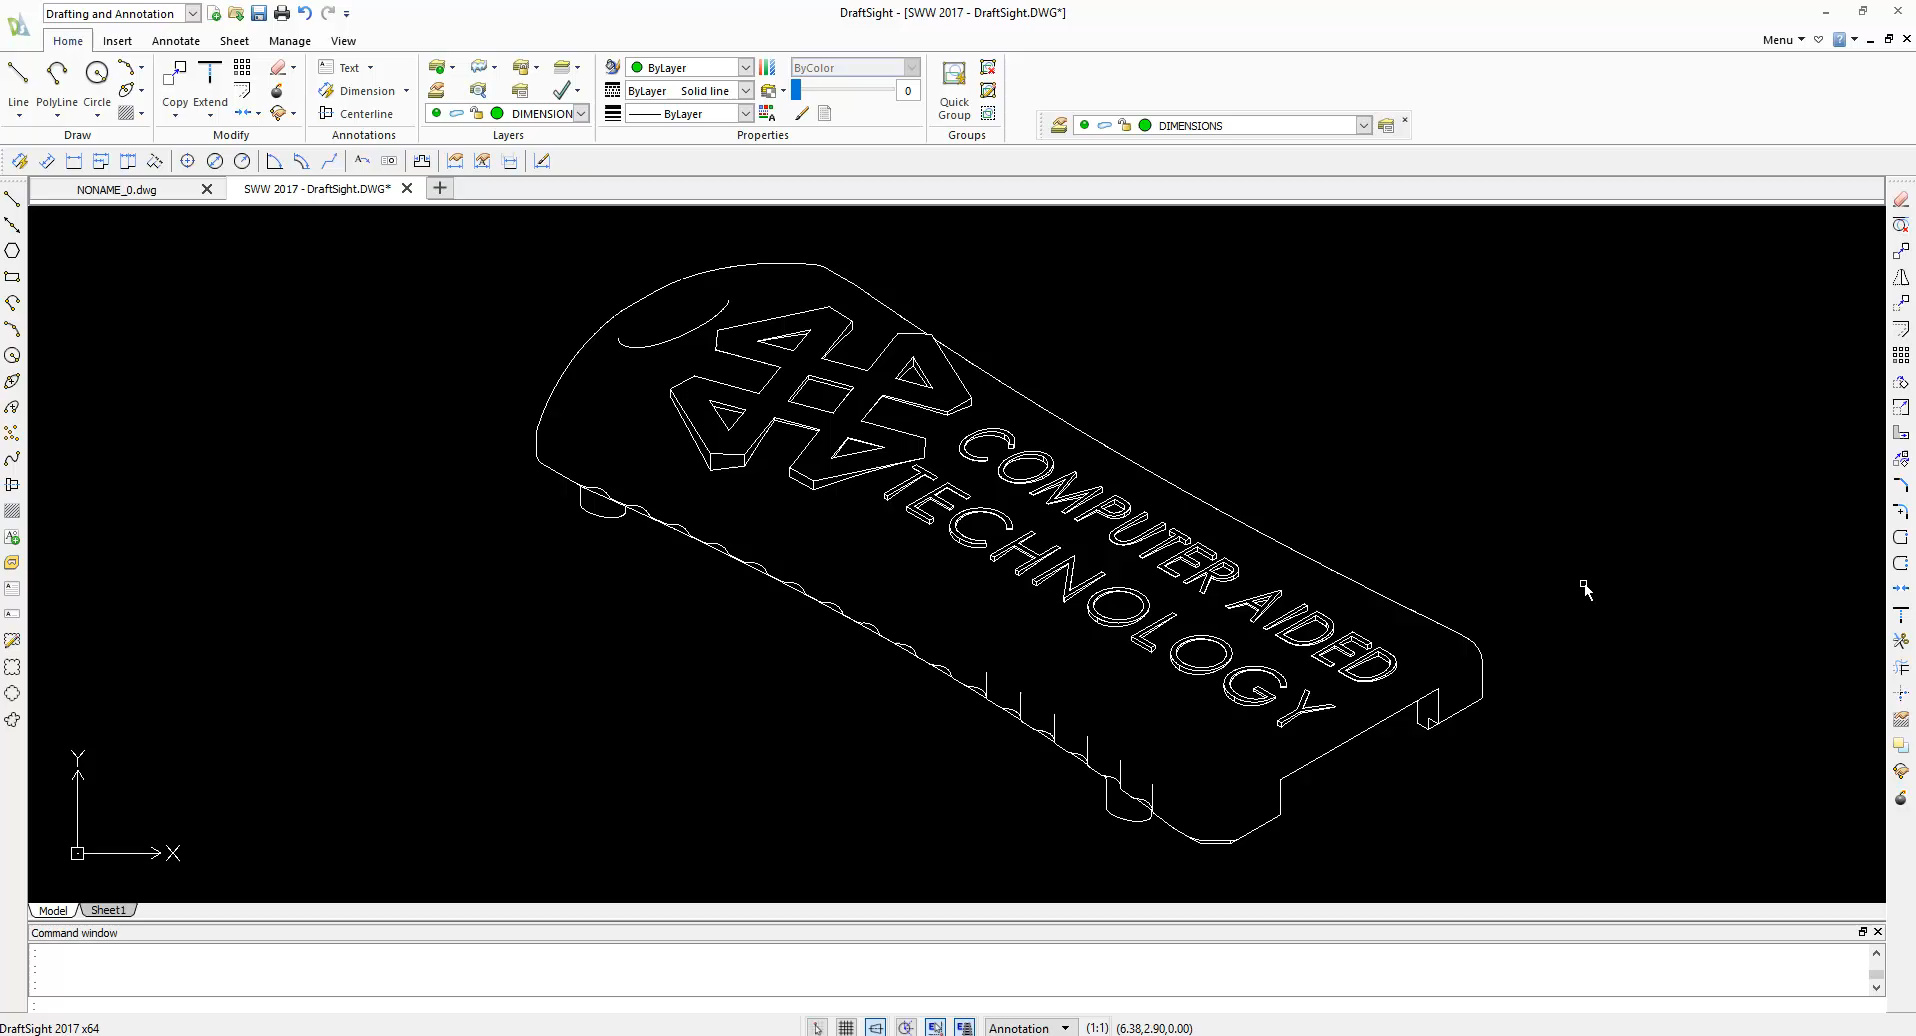Click the Delete eraser icon in right toolbar
Viewport: 1916px width, 1036px height.
(x=1901, y=199)
